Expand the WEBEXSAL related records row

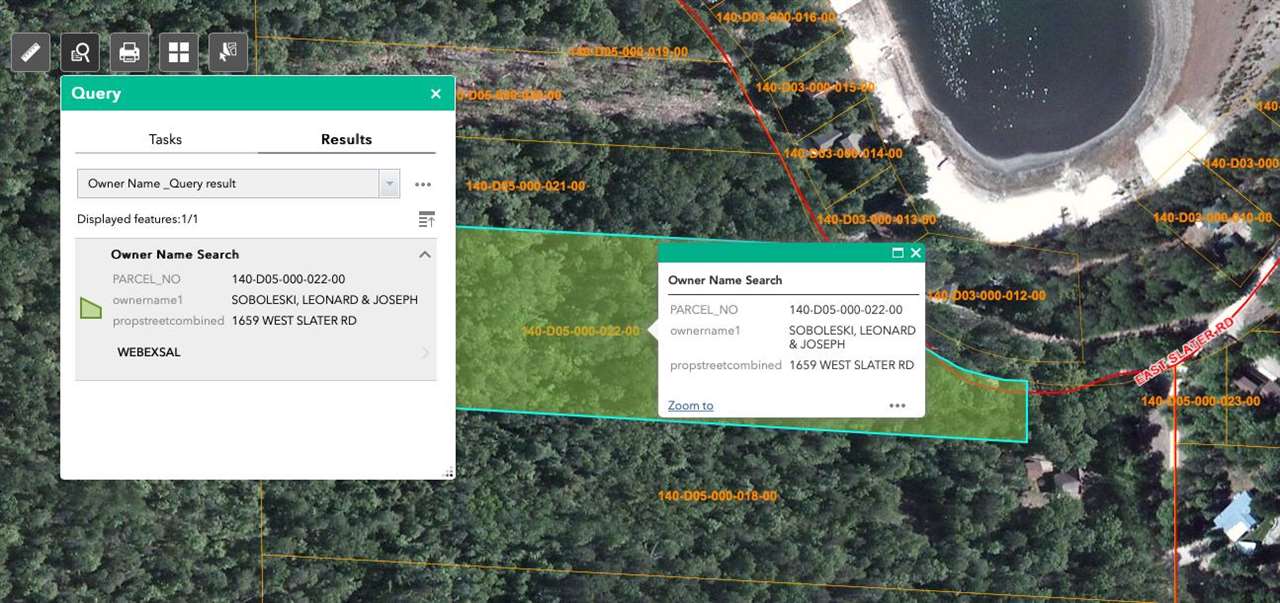pyautogui.click(x=256, y=352)
